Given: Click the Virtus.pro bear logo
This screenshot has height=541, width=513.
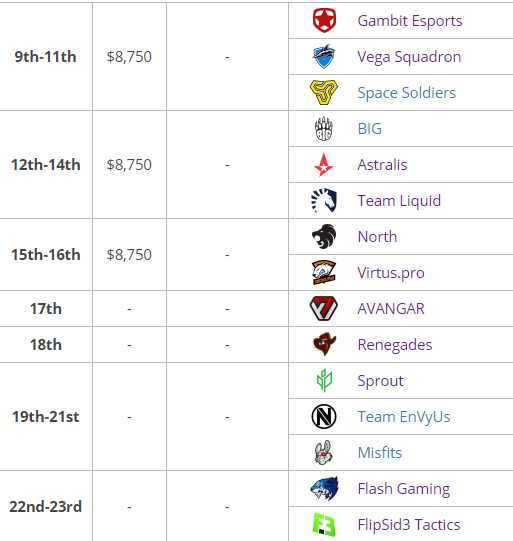Looking at the screenshot, I should click(324, 273).
